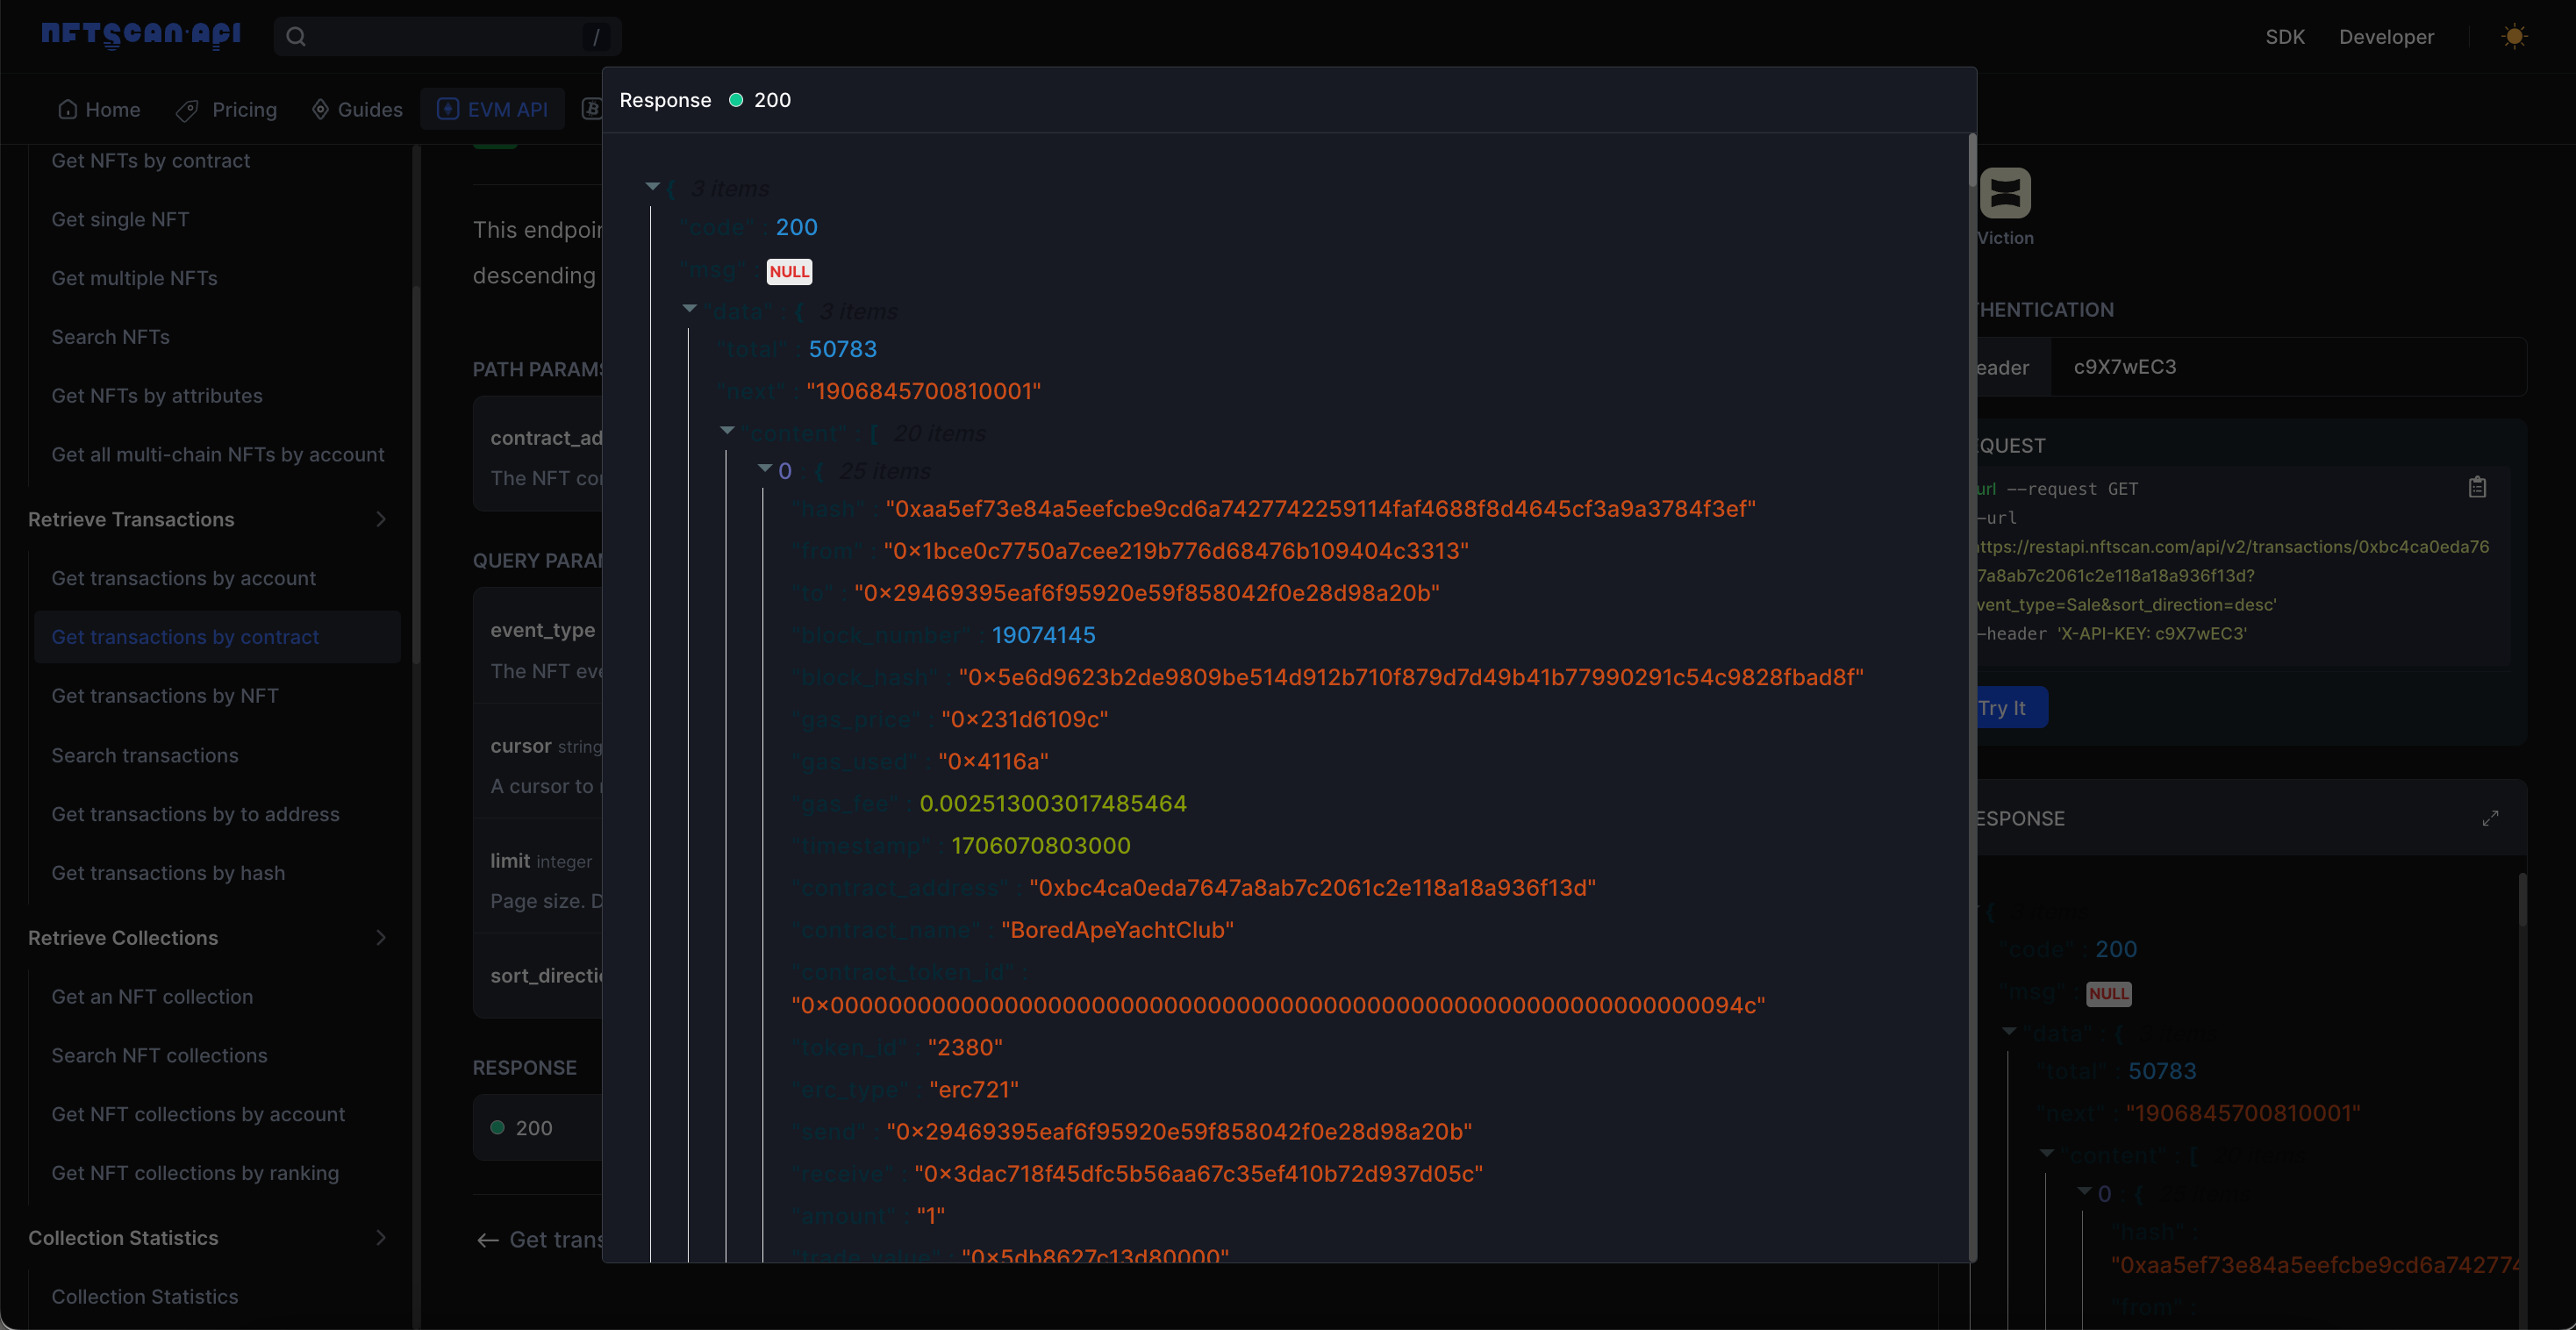Expand the response panel with arrows icon
Viewport: 2576px width, 1330px height.
pos(2490,818)
